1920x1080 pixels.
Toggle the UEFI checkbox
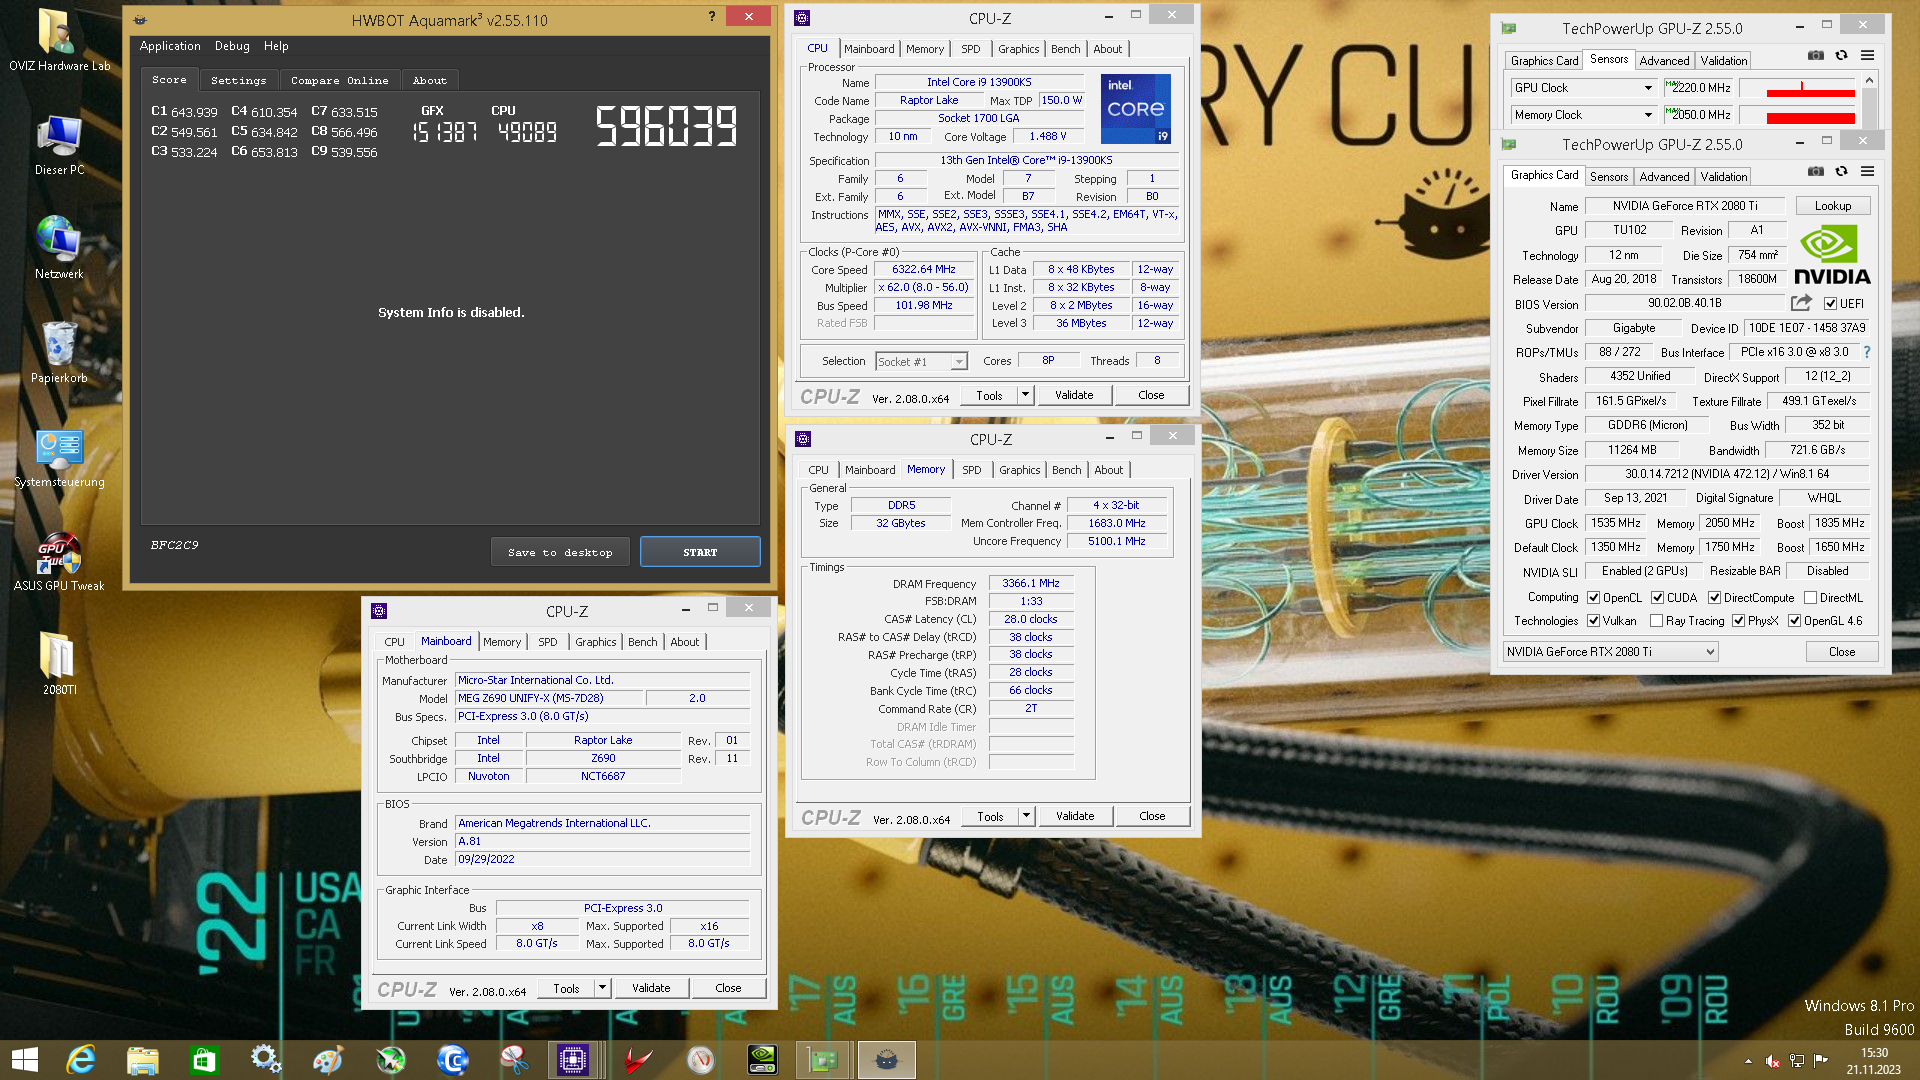point(1830,304)
